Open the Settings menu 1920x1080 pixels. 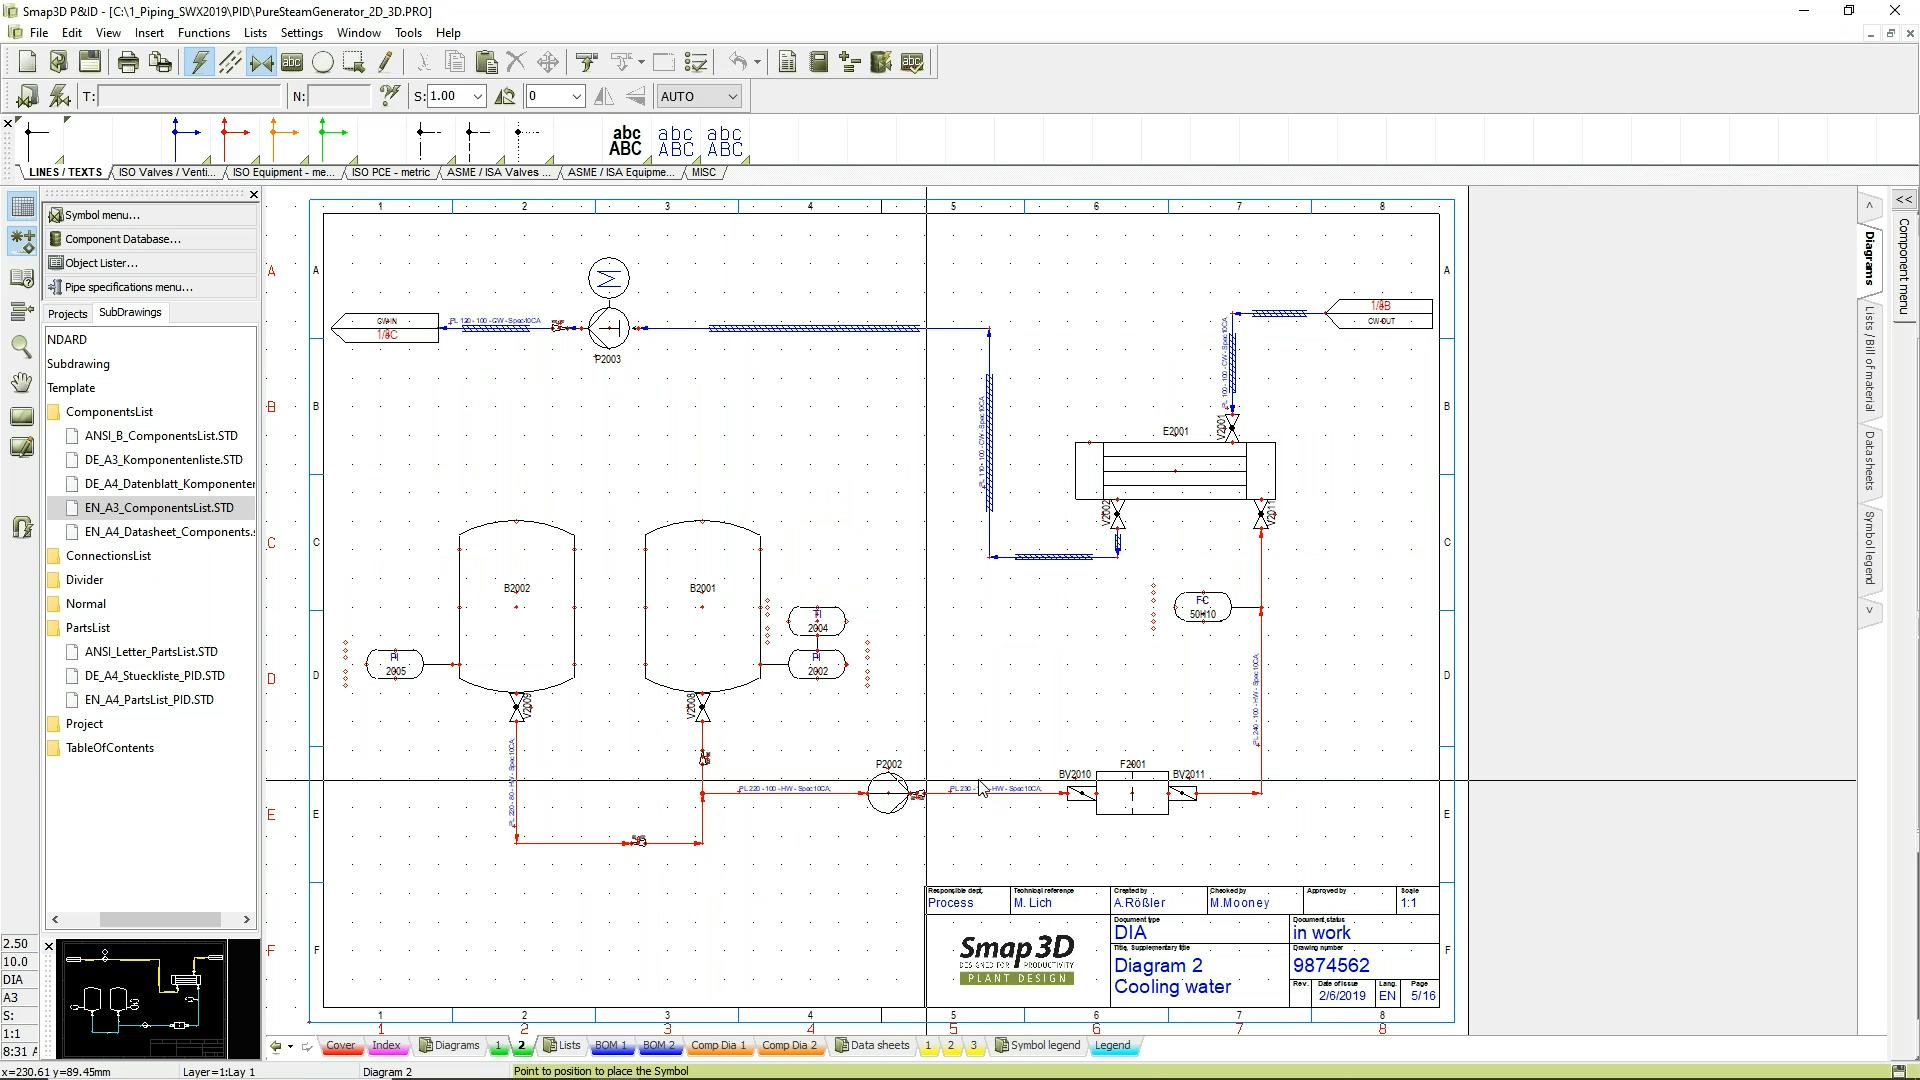point(301,32)
